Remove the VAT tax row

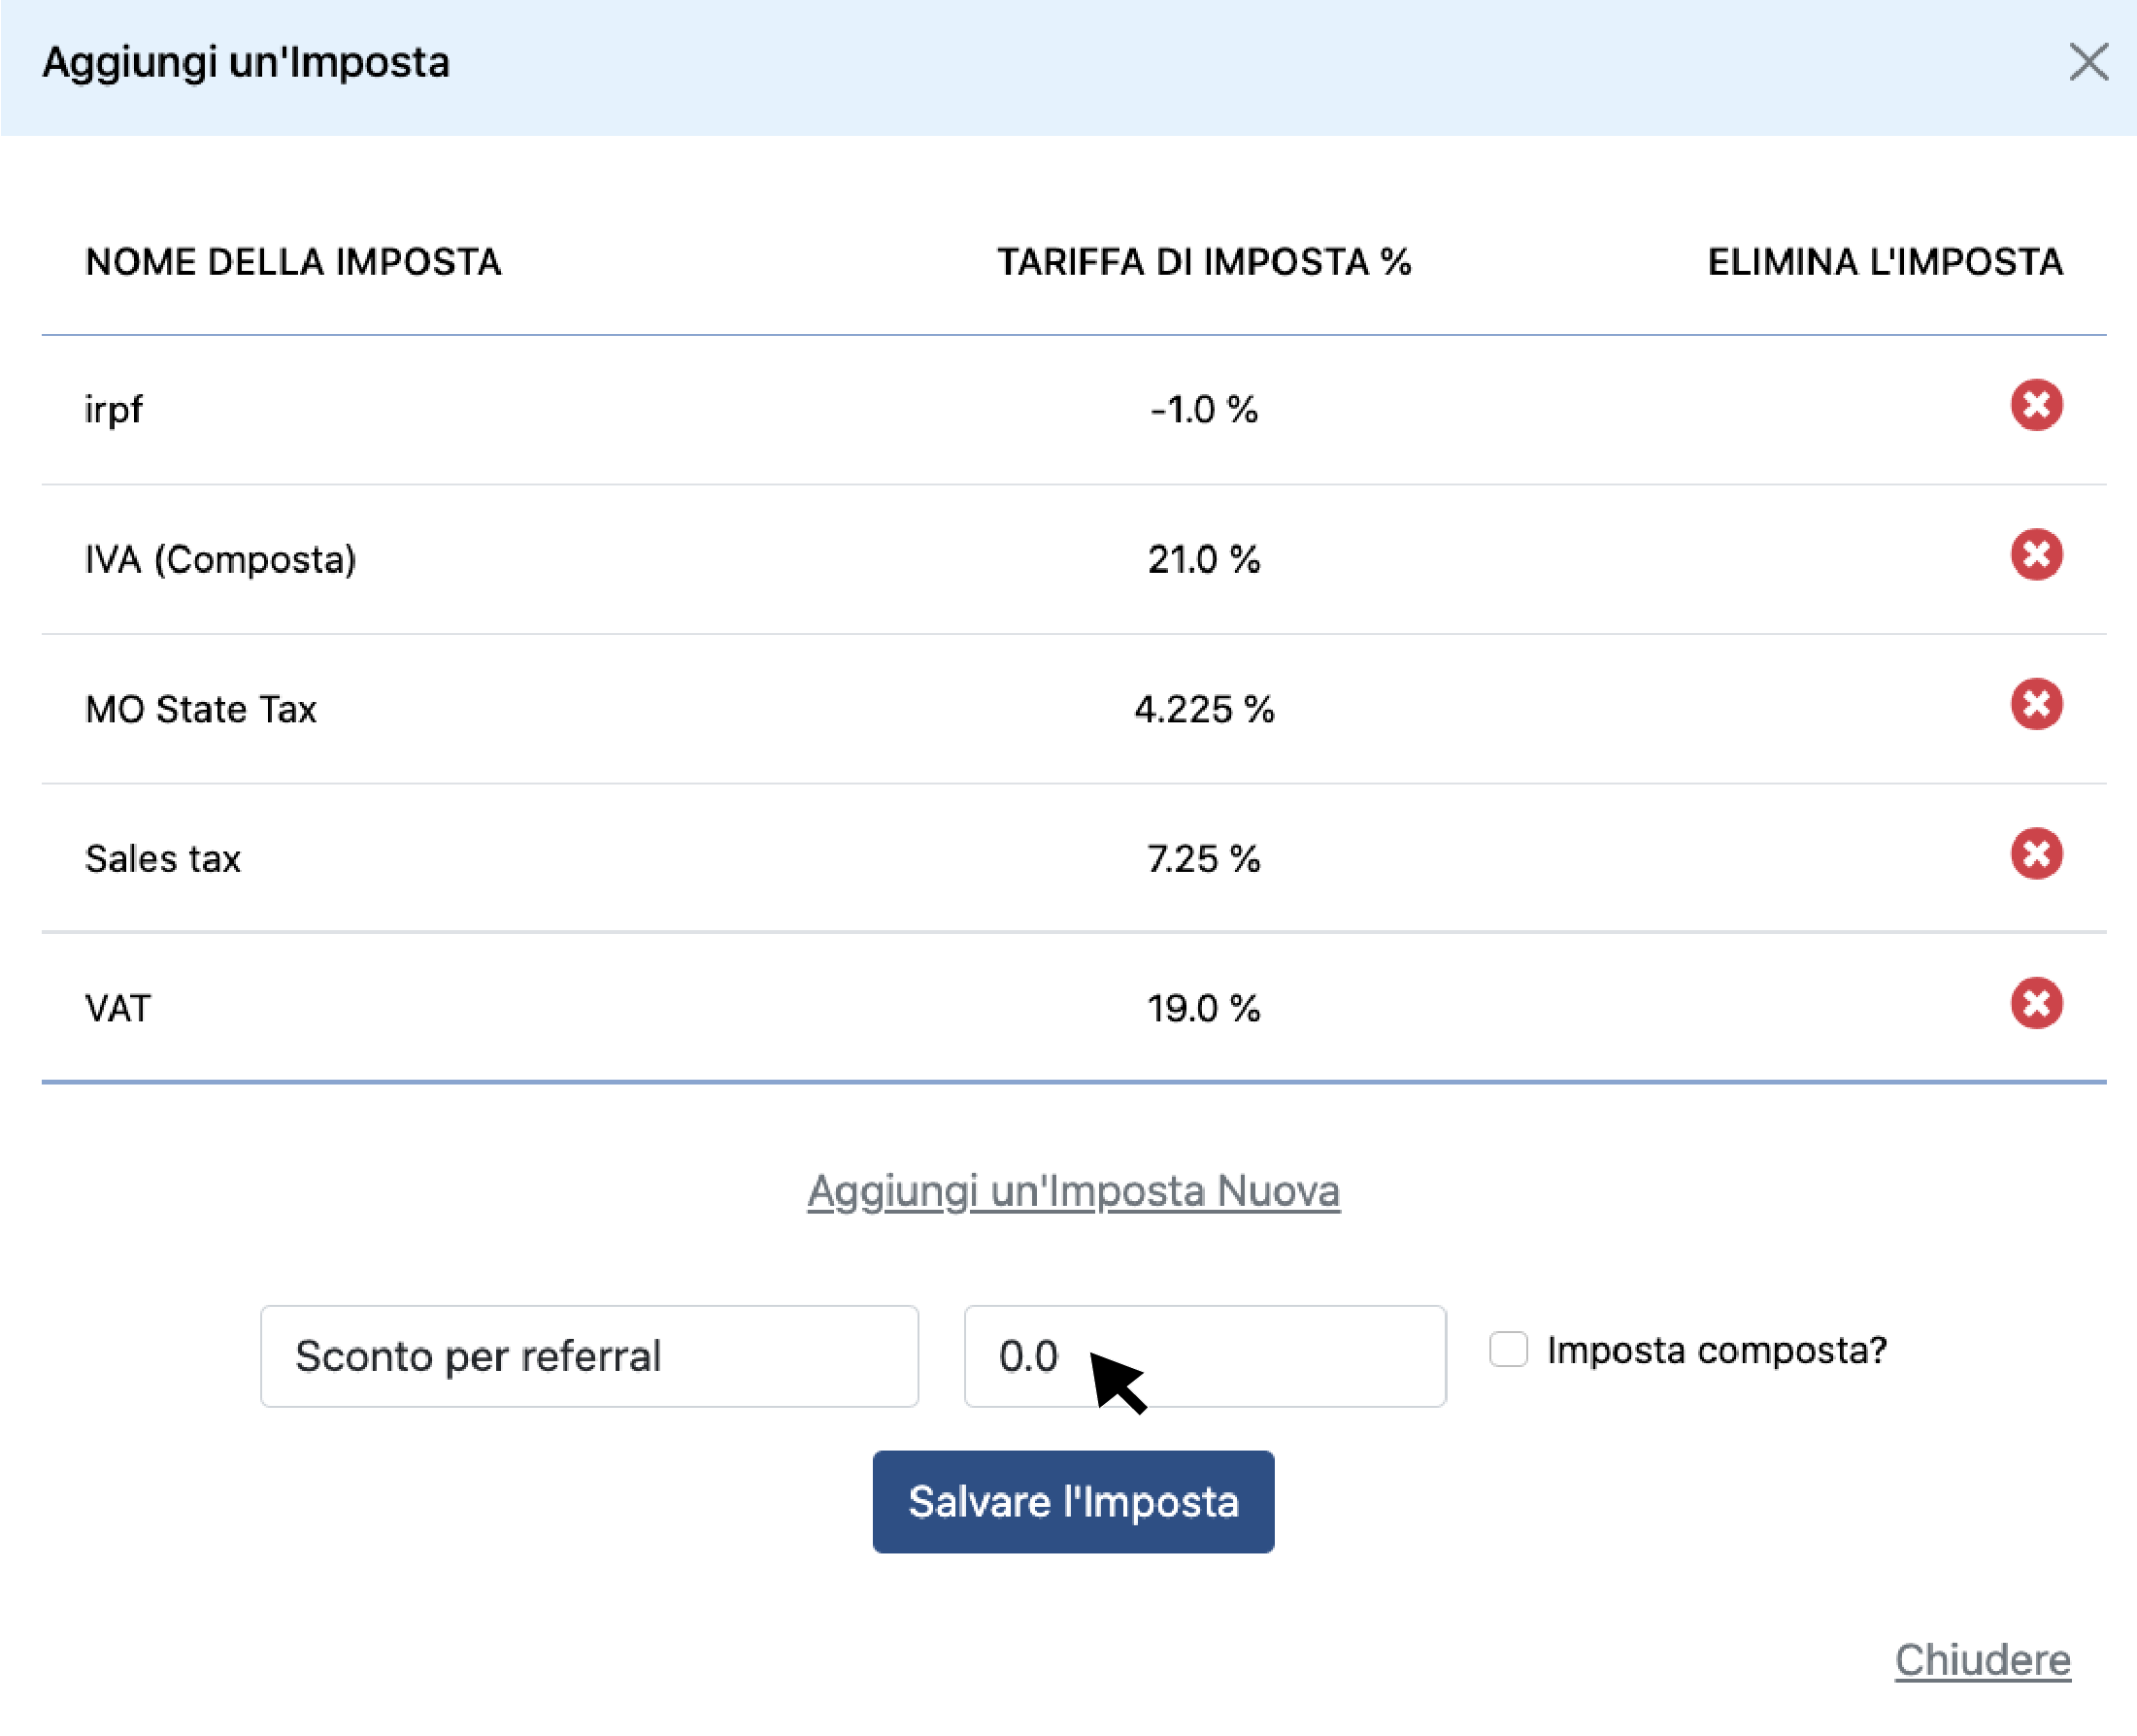click(2036, 1004)
